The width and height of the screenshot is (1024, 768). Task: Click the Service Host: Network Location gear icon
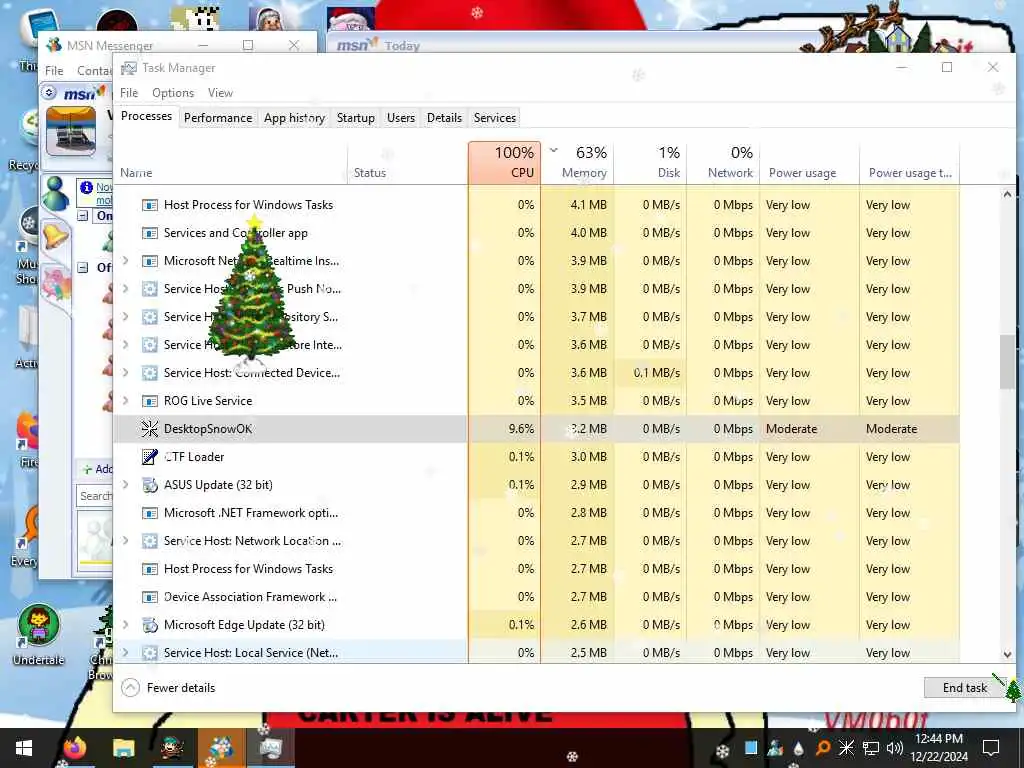tap(150, 541)
